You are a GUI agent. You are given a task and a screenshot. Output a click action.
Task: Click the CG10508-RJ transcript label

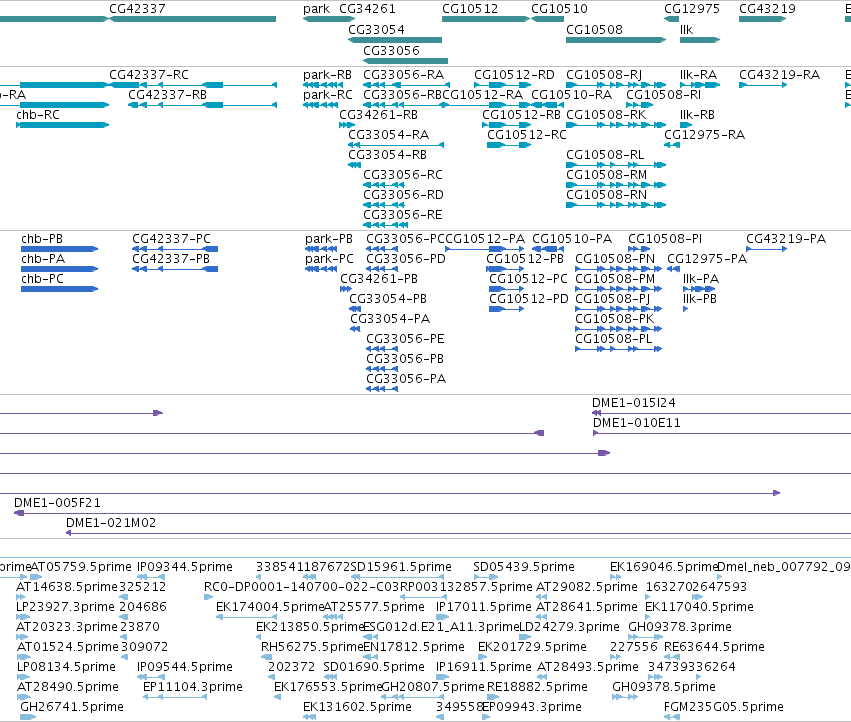pyautogui.click(x=604, y=74)
